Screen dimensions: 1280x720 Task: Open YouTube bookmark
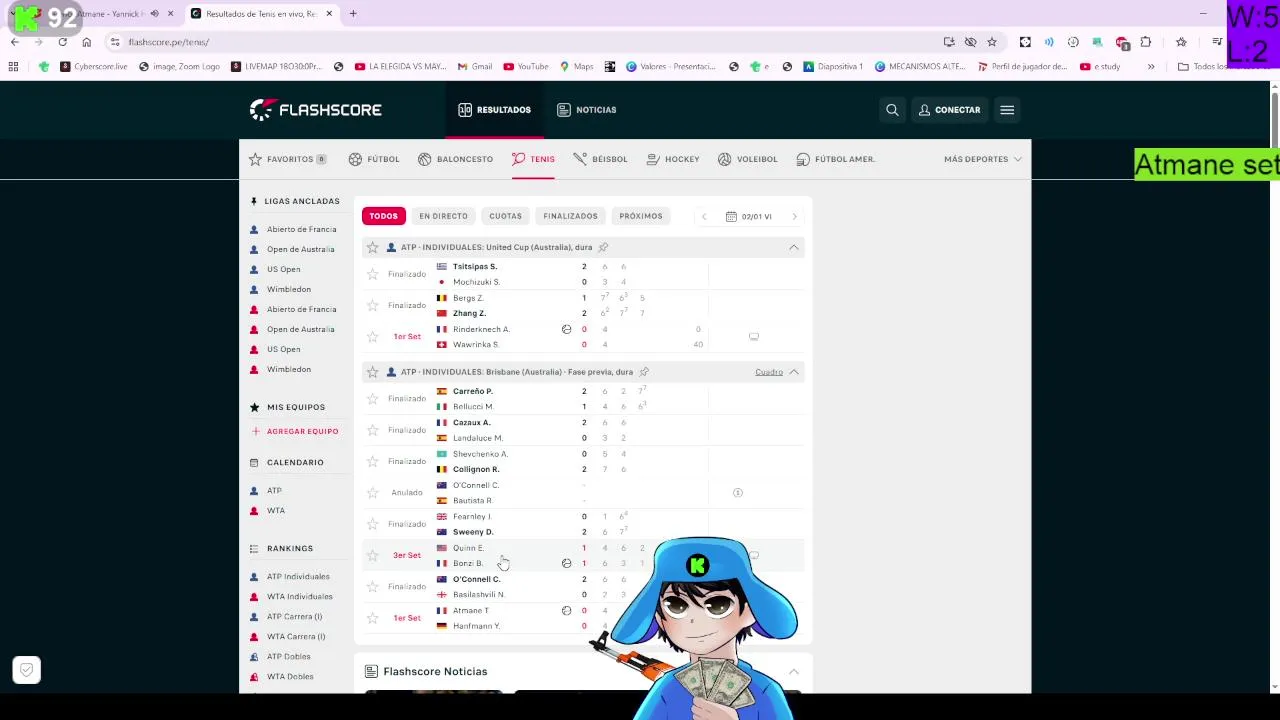point(526,67)
